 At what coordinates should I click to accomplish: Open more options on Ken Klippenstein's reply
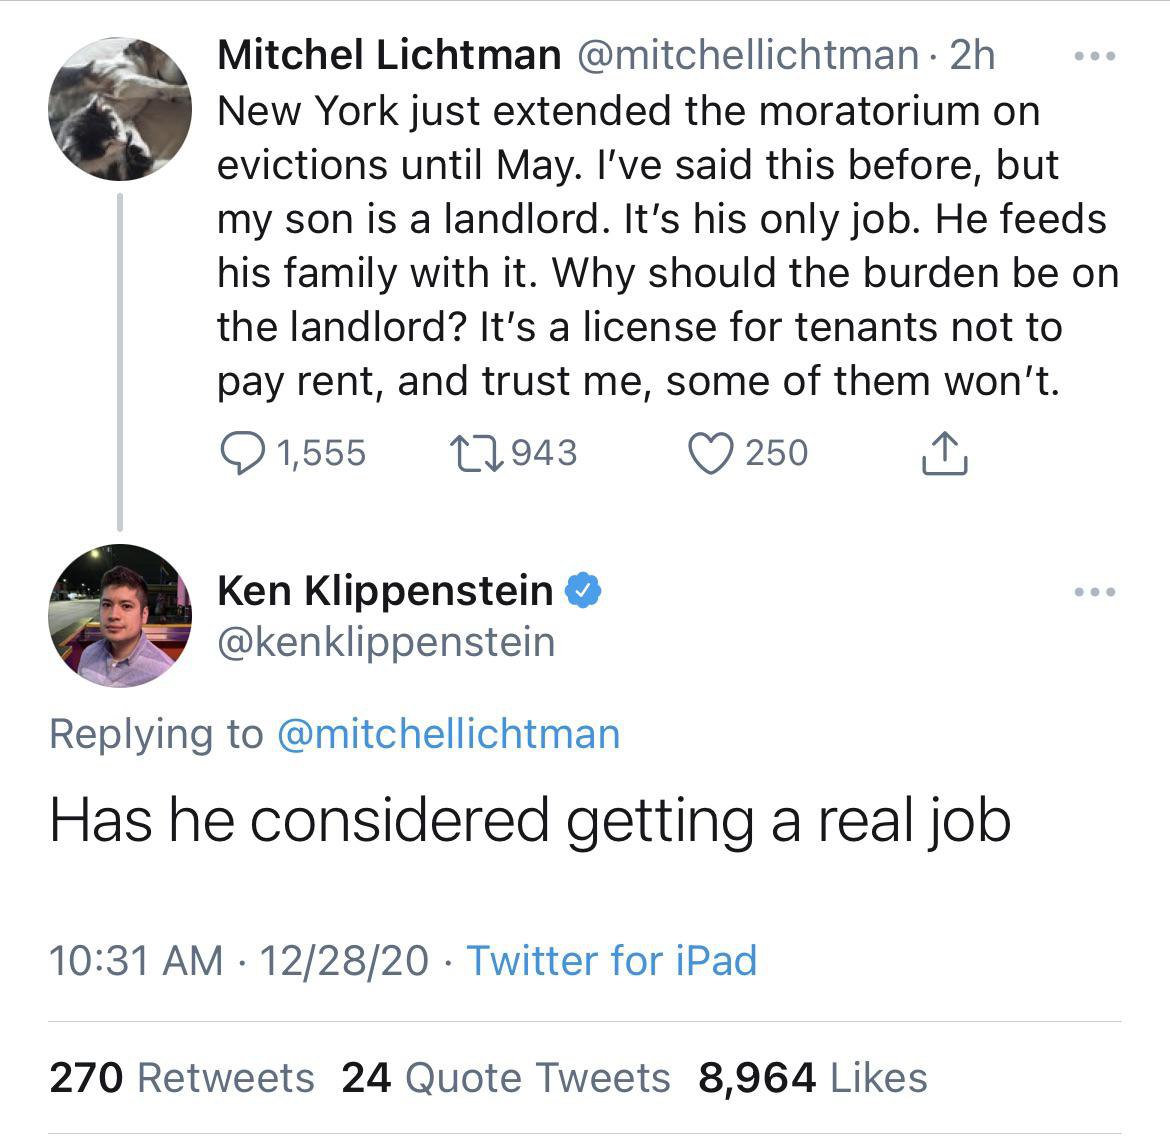click(x=1093, y=592)
